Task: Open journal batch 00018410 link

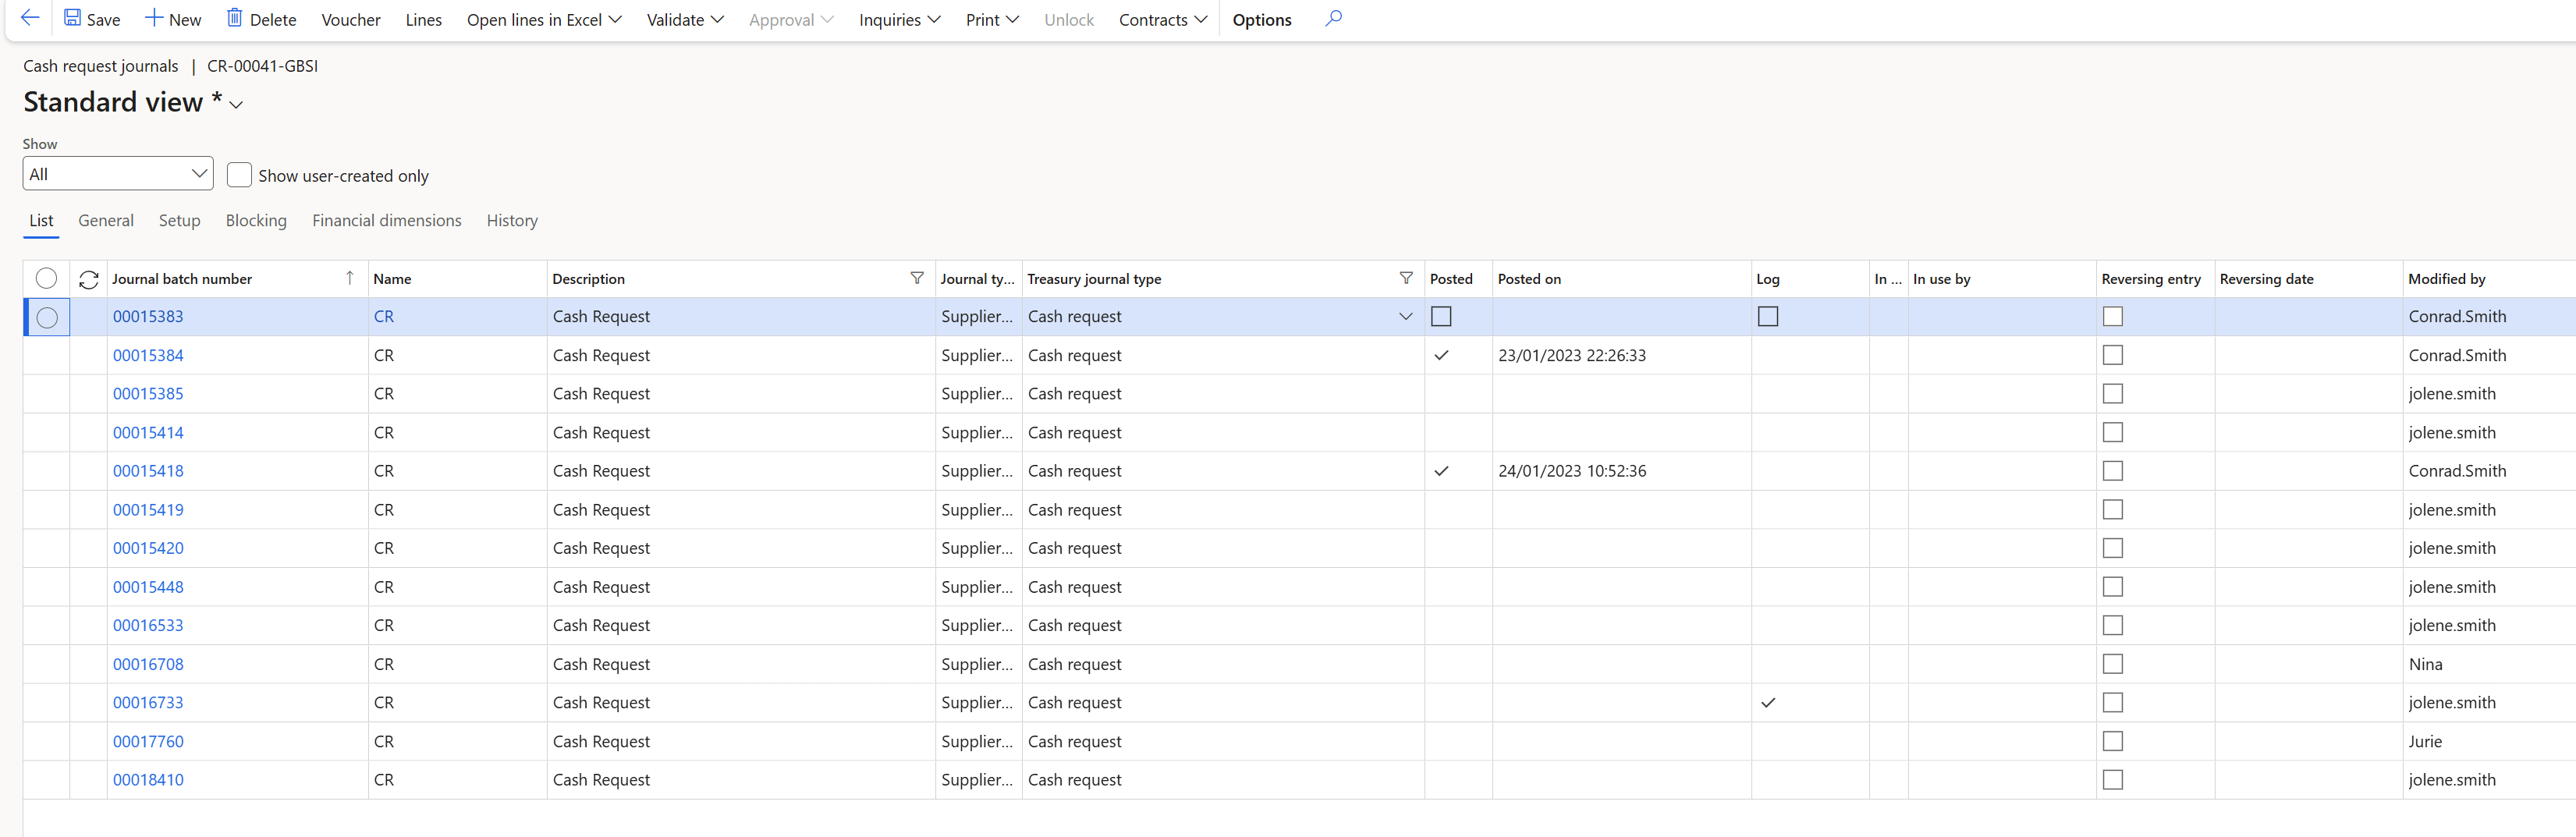Action: coord(148,780)
